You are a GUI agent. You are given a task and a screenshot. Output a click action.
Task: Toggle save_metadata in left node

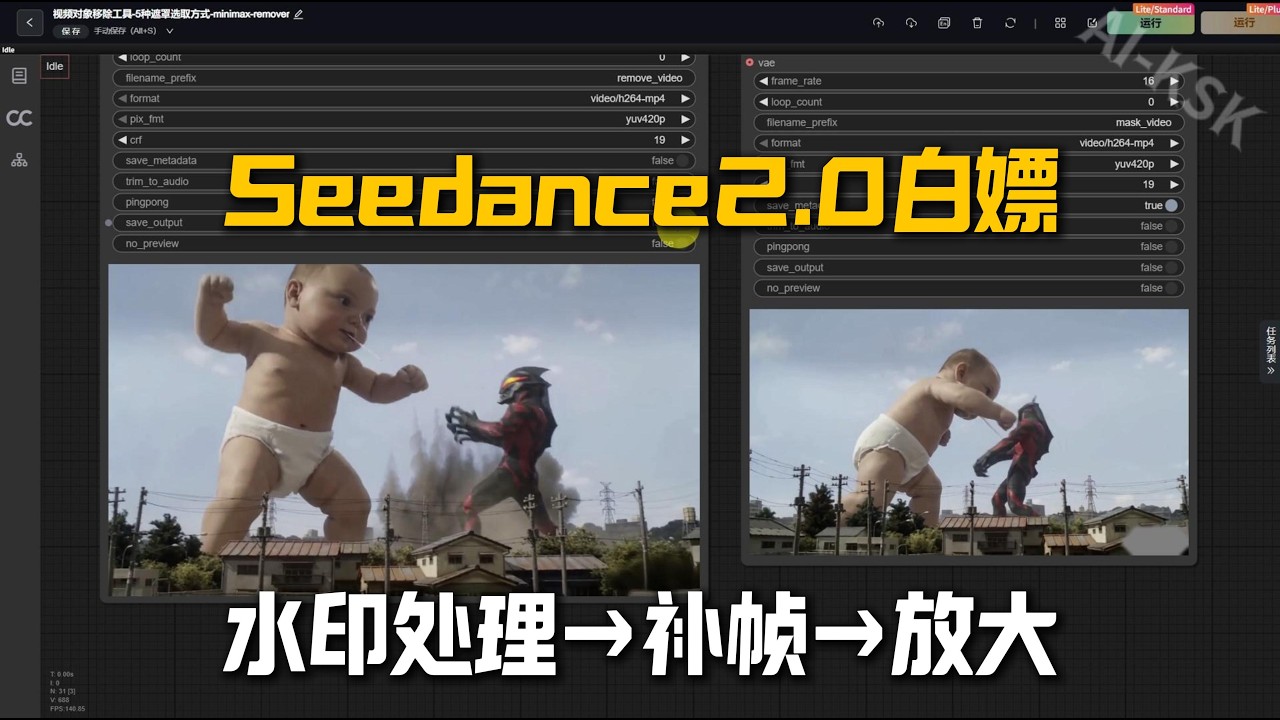(683, 160)
